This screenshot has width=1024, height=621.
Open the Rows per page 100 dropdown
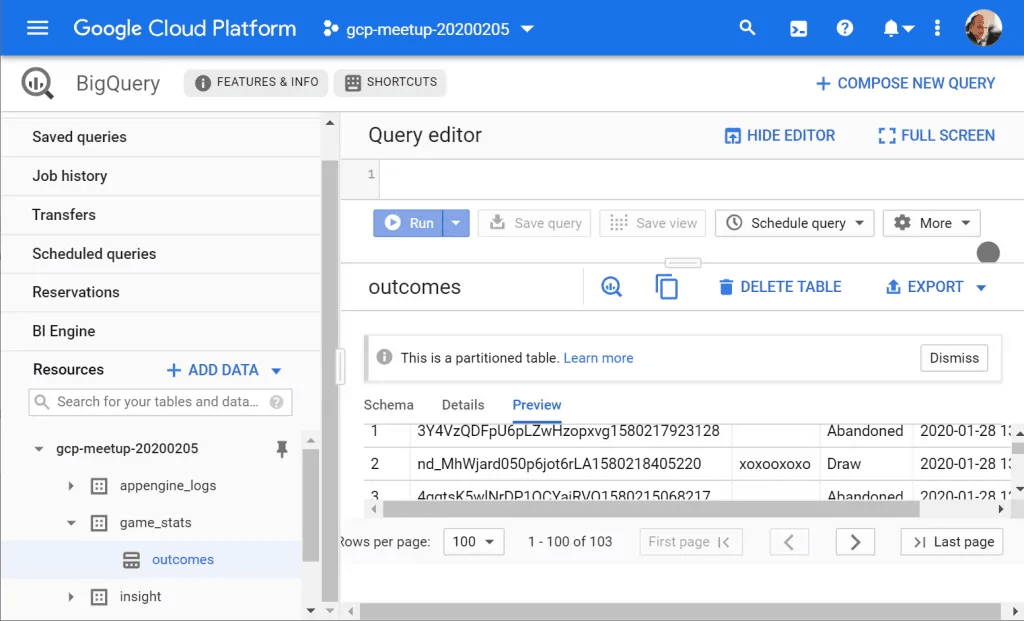pyautogui.click(x=473, y=542)
